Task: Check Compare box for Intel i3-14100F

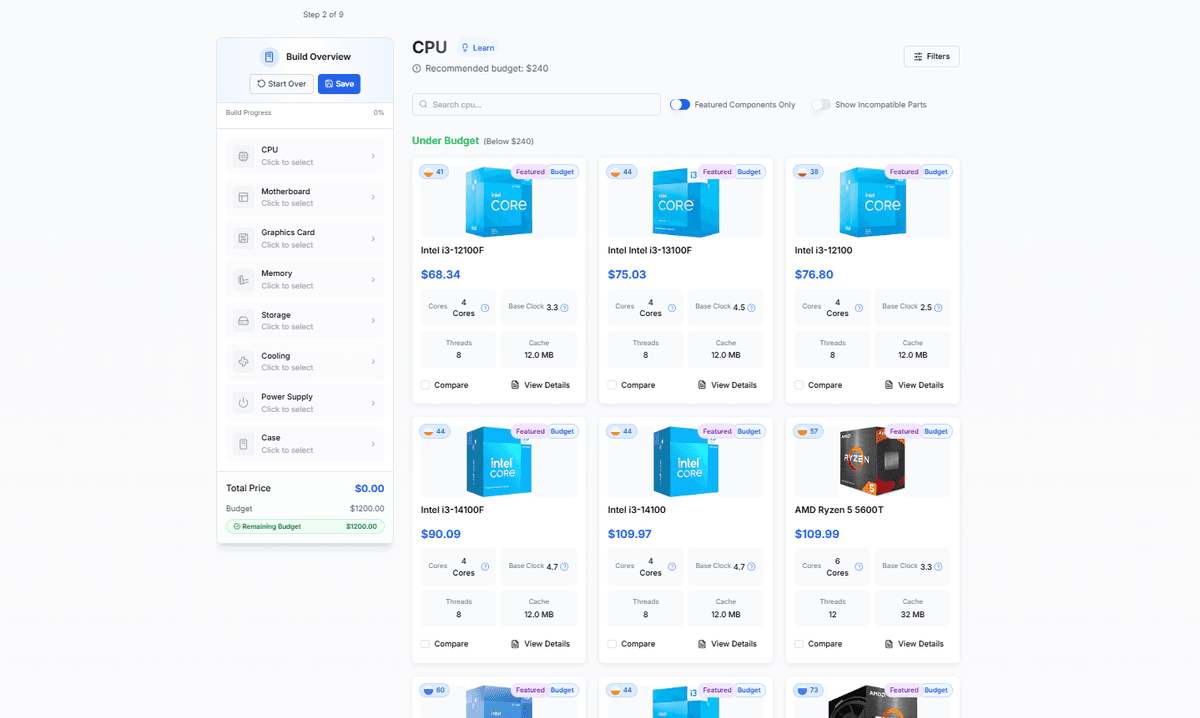Action: [426, 644]
